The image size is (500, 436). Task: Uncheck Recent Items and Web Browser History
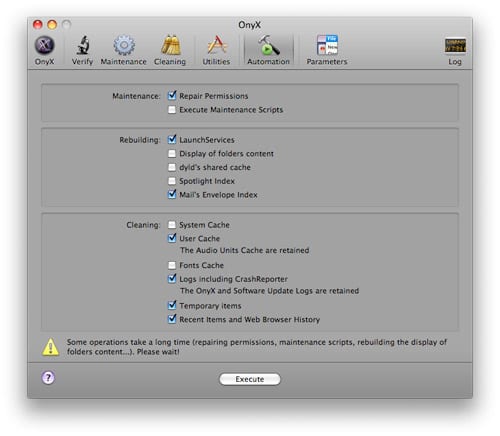(172, 319)
